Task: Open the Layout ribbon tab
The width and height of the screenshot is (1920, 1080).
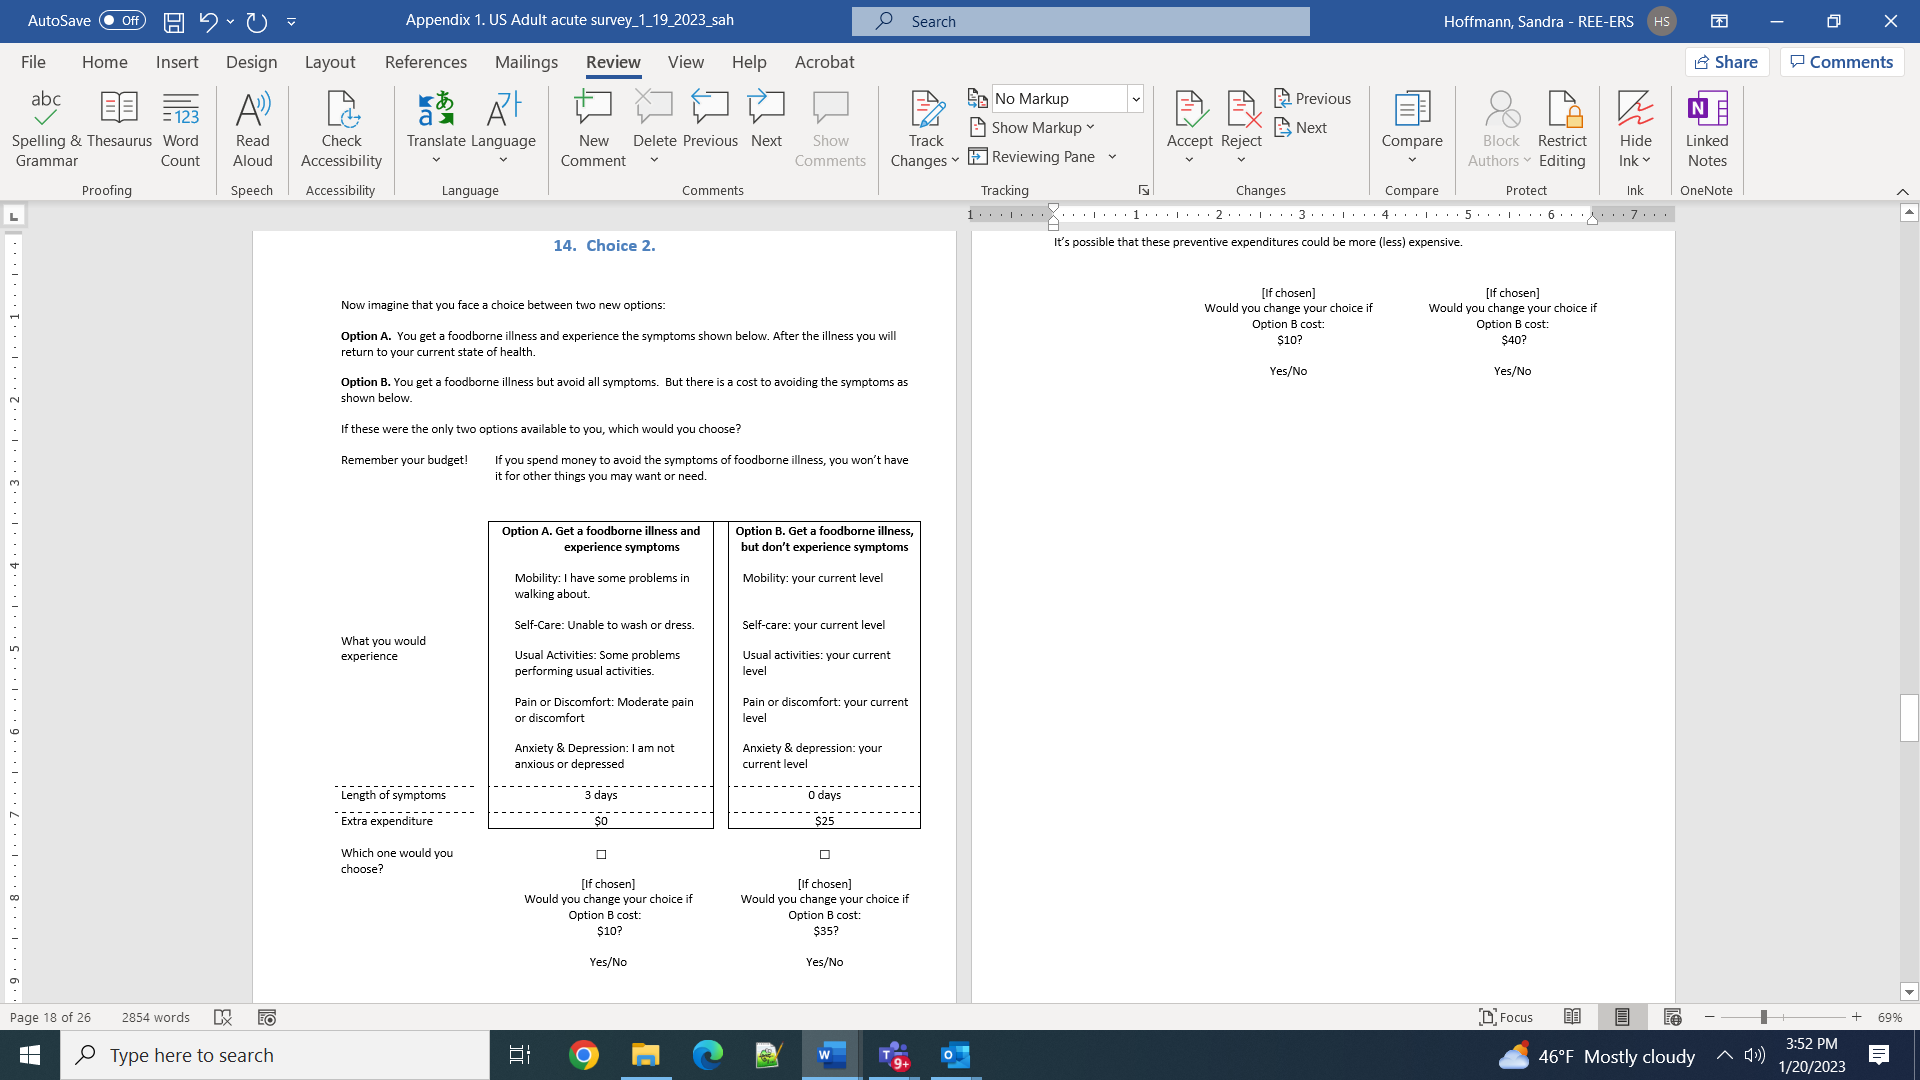Action: pyautogui.click(x=329, y=62)
